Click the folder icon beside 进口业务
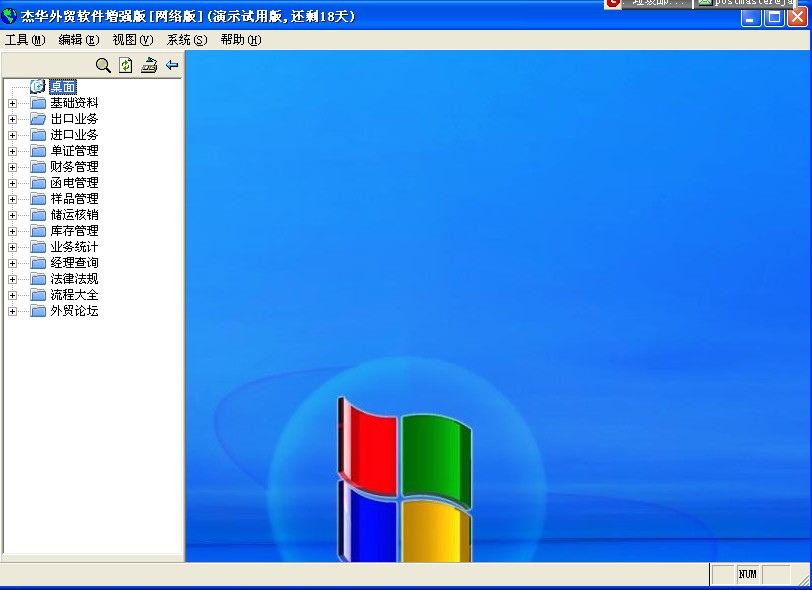Screen dimensions: 812x590 point(38,135)
